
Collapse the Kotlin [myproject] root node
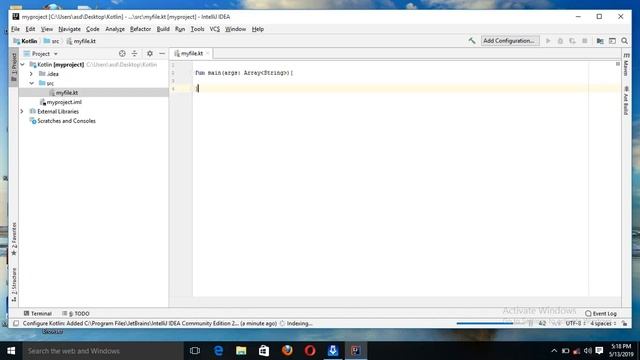[22, 64]
